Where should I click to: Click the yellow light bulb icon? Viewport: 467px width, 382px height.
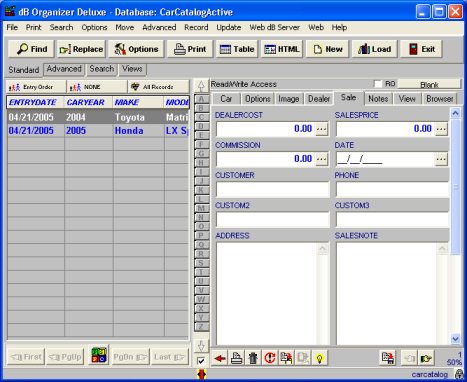tap(319, 358)
